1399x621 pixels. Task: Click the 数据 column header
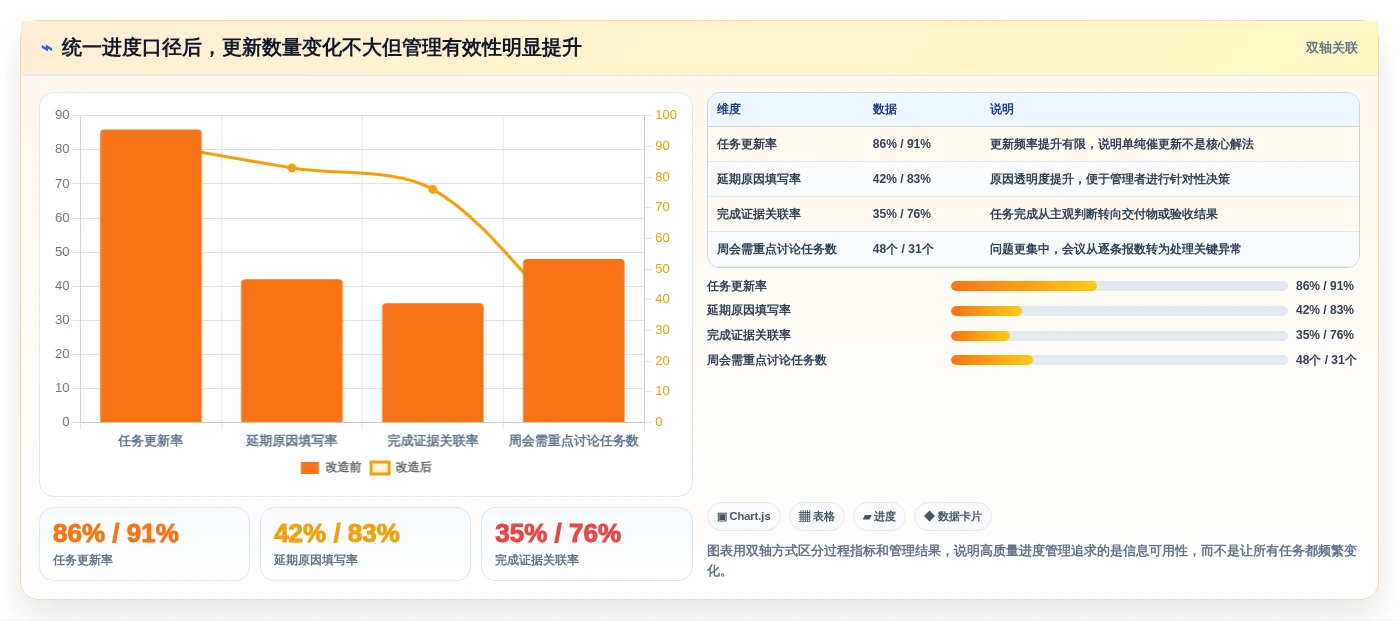tap(885, 110)
